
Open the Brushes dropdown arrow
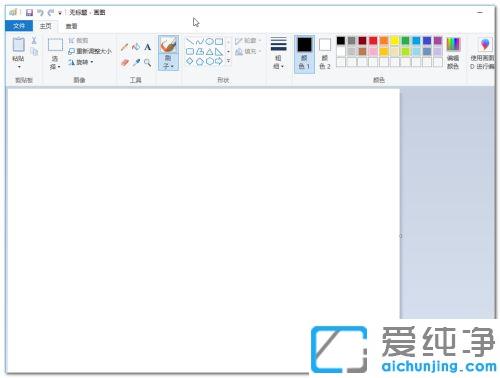point(172,67)
